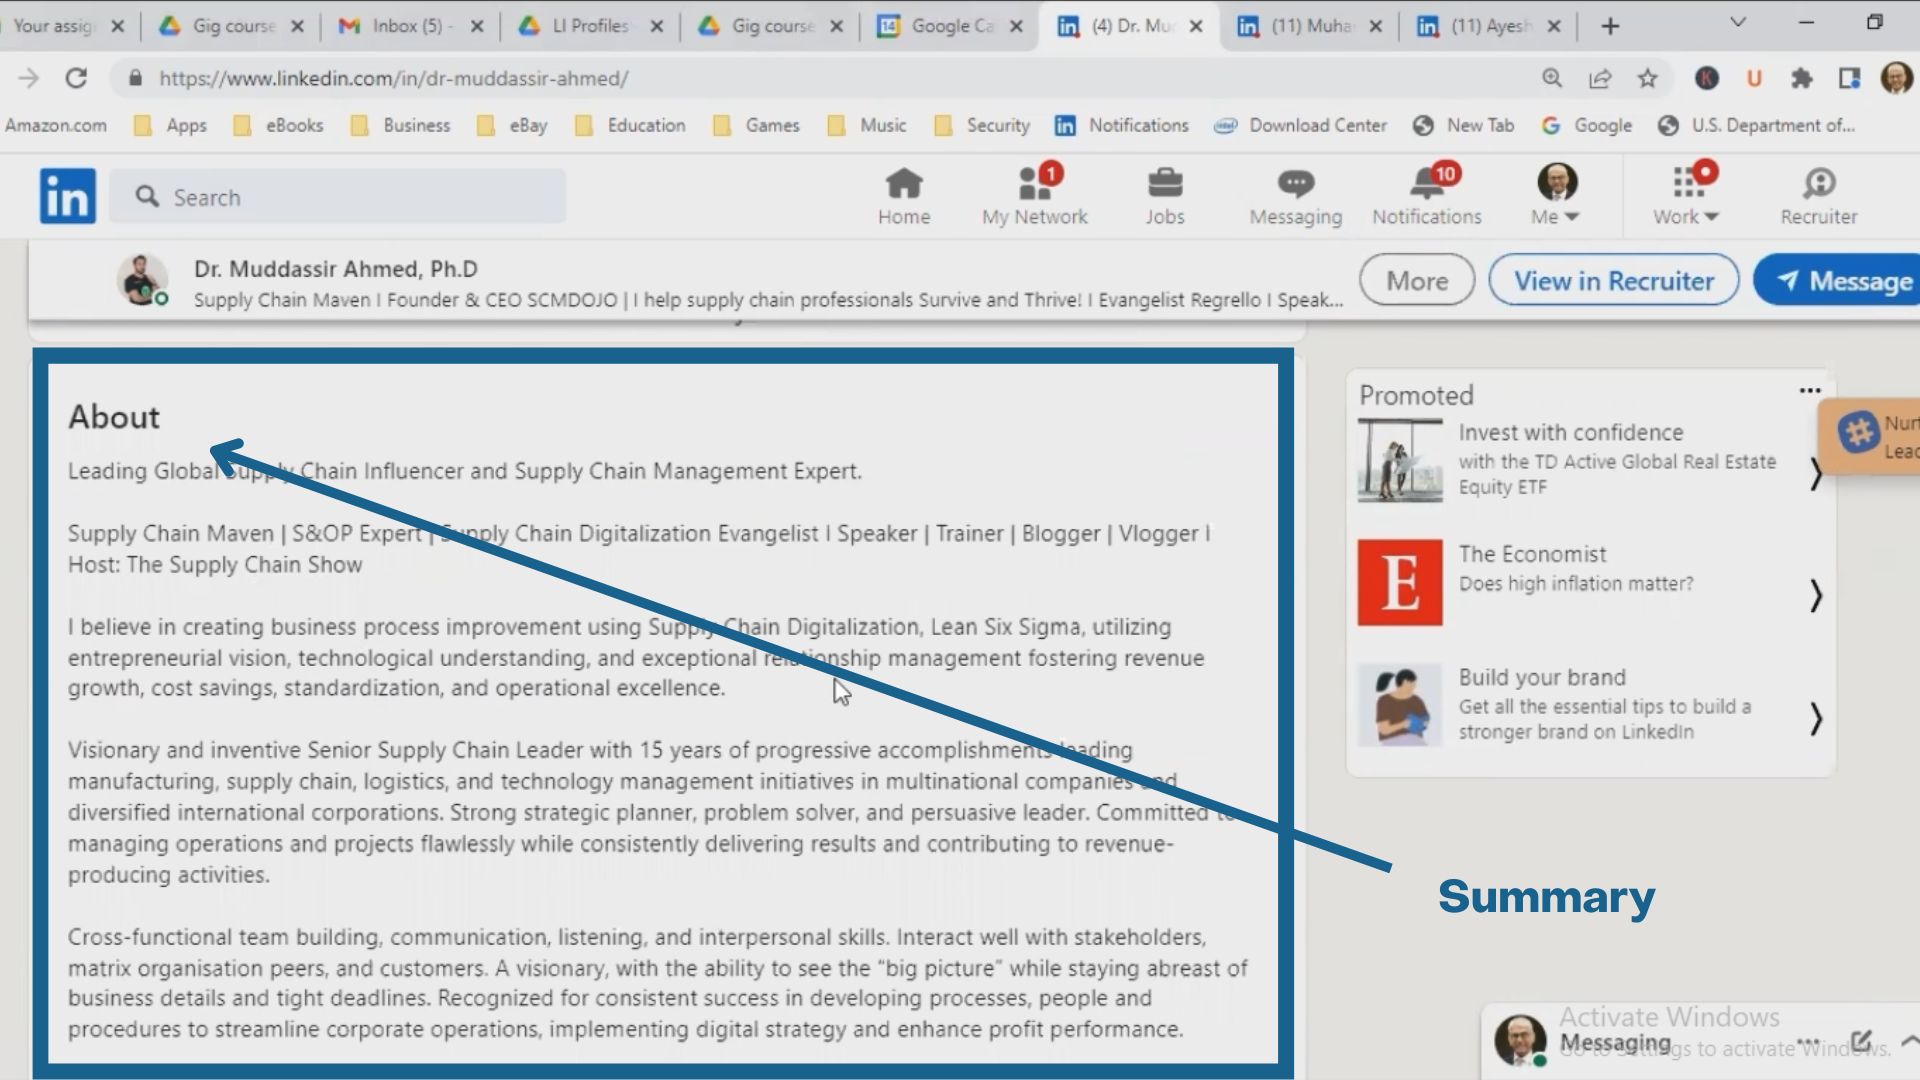Image resolution: width=1920 pixels, height=1080 pixels.
Task: Click the dark red K extension icon
Action: coord(1707,78)
